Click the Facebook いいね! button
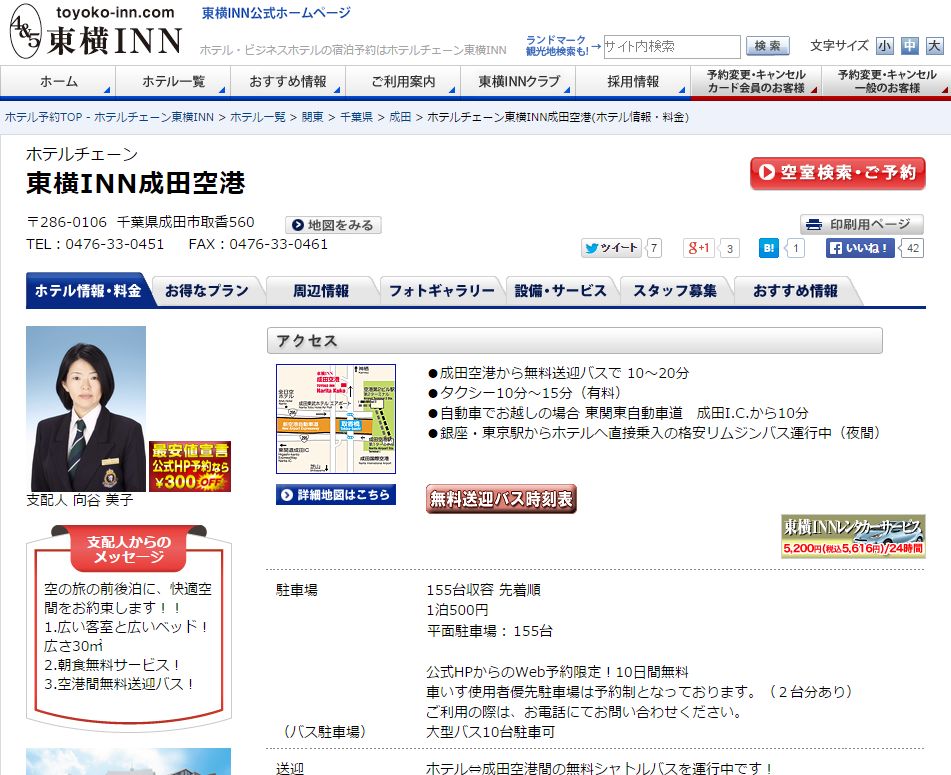 859,248
